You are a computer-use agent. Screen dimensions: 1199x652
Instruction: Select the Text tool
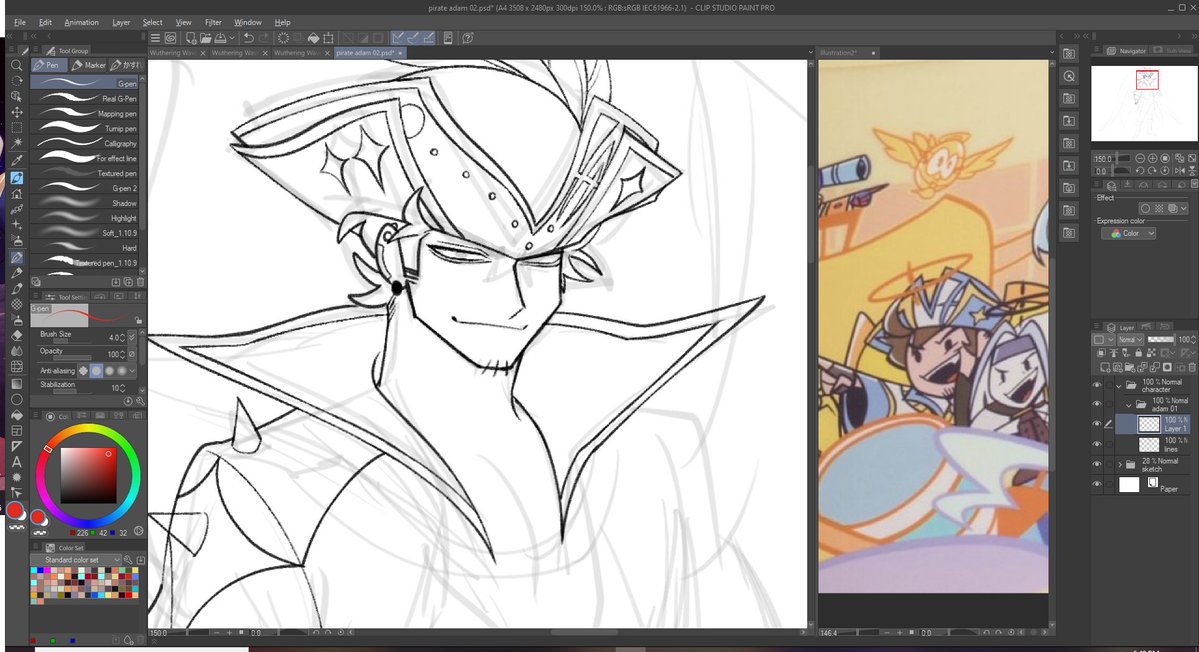coord(16,462)
